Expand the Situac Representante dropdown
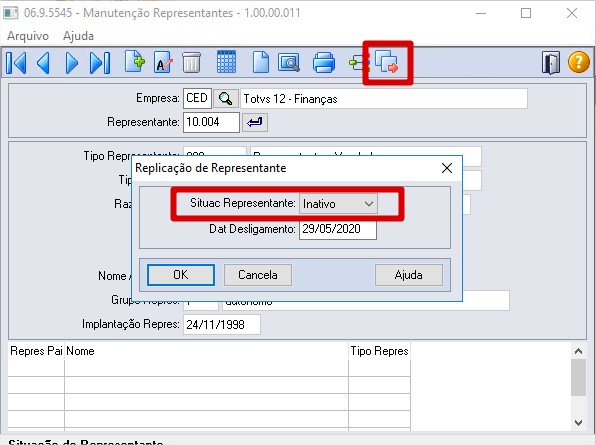Image resolution: width=596 pixels, height=445 pixels. [x=338, y=204]
